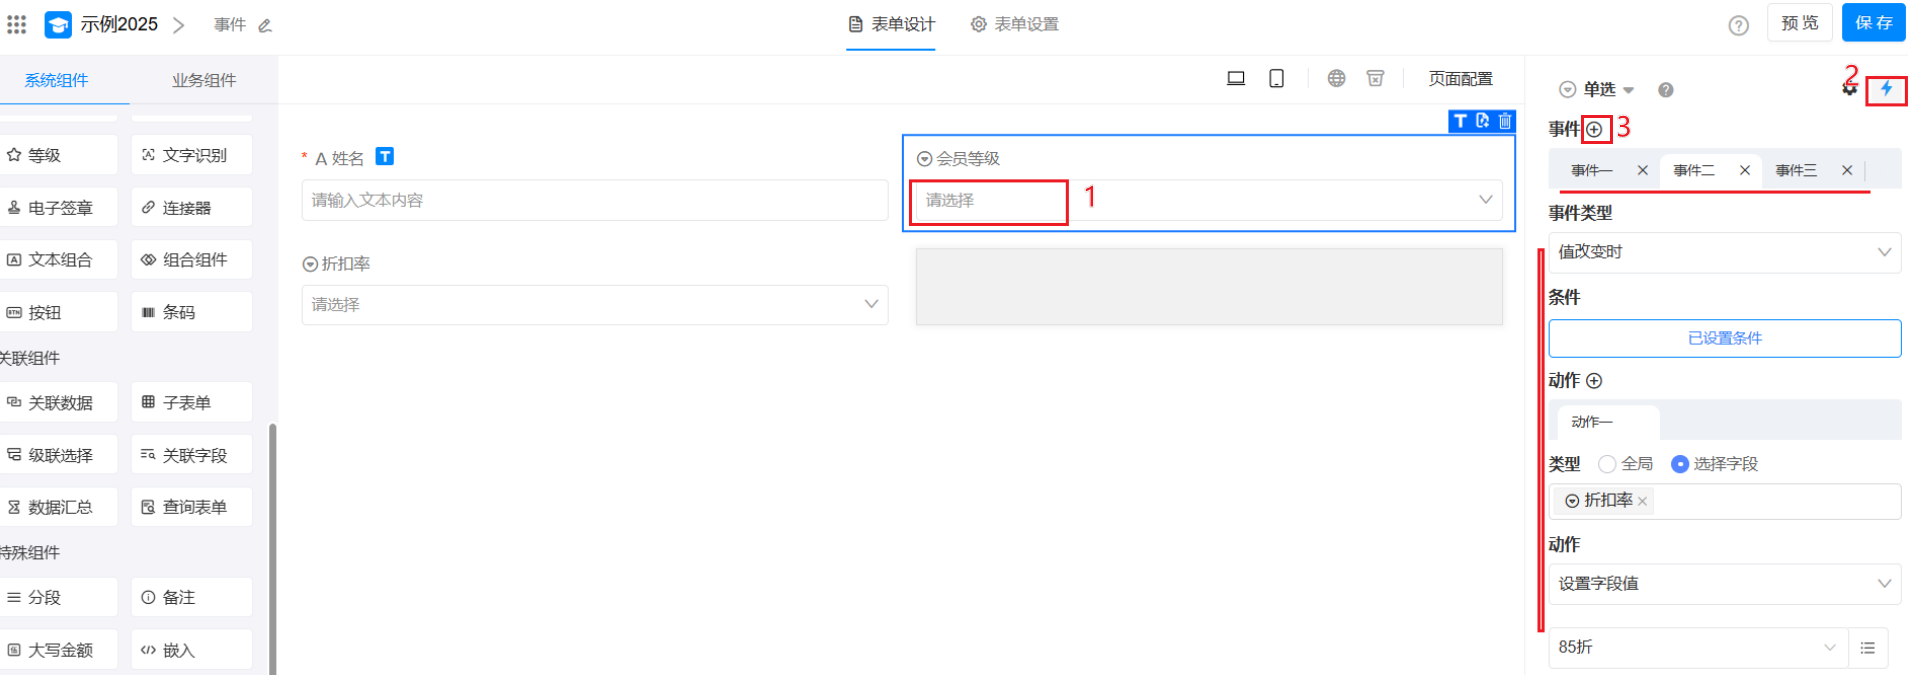Open the gear settings icon in properties panel
The height and width of the screenshot is (675, 1908).
coord(1849,90)
